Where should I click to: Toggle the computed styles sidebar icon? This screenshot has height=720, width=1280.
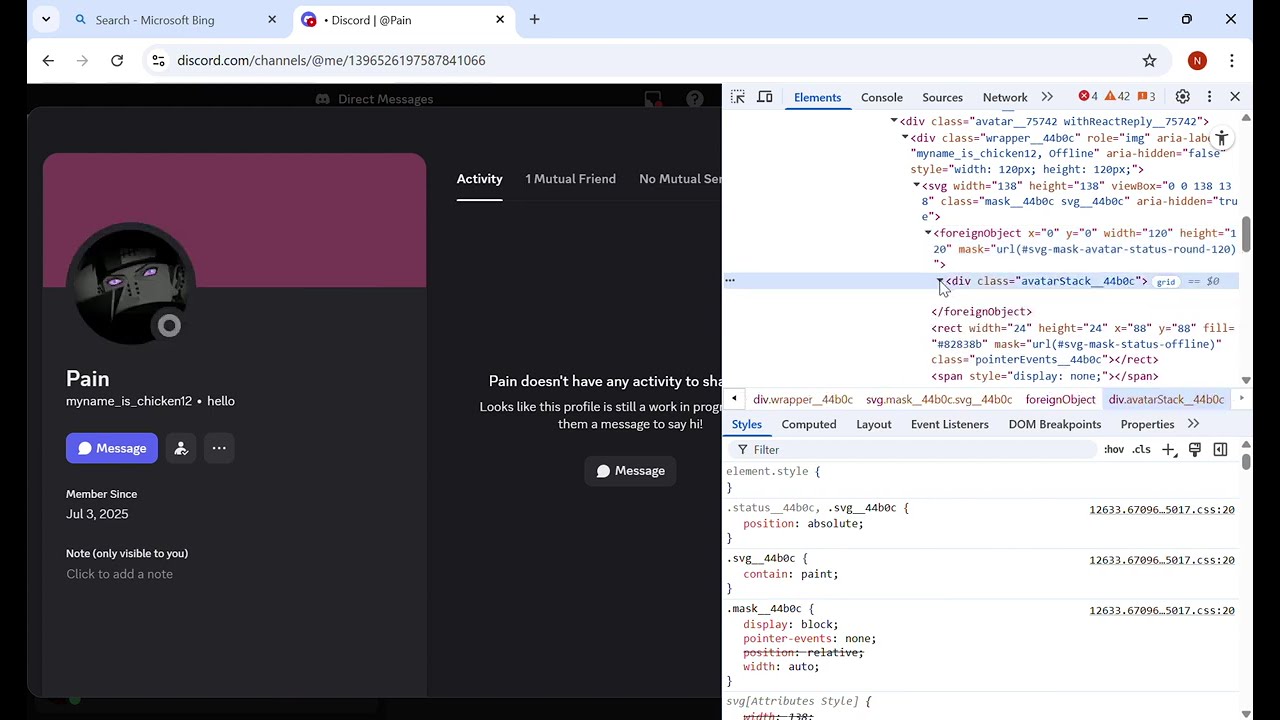coord(1220,450)
